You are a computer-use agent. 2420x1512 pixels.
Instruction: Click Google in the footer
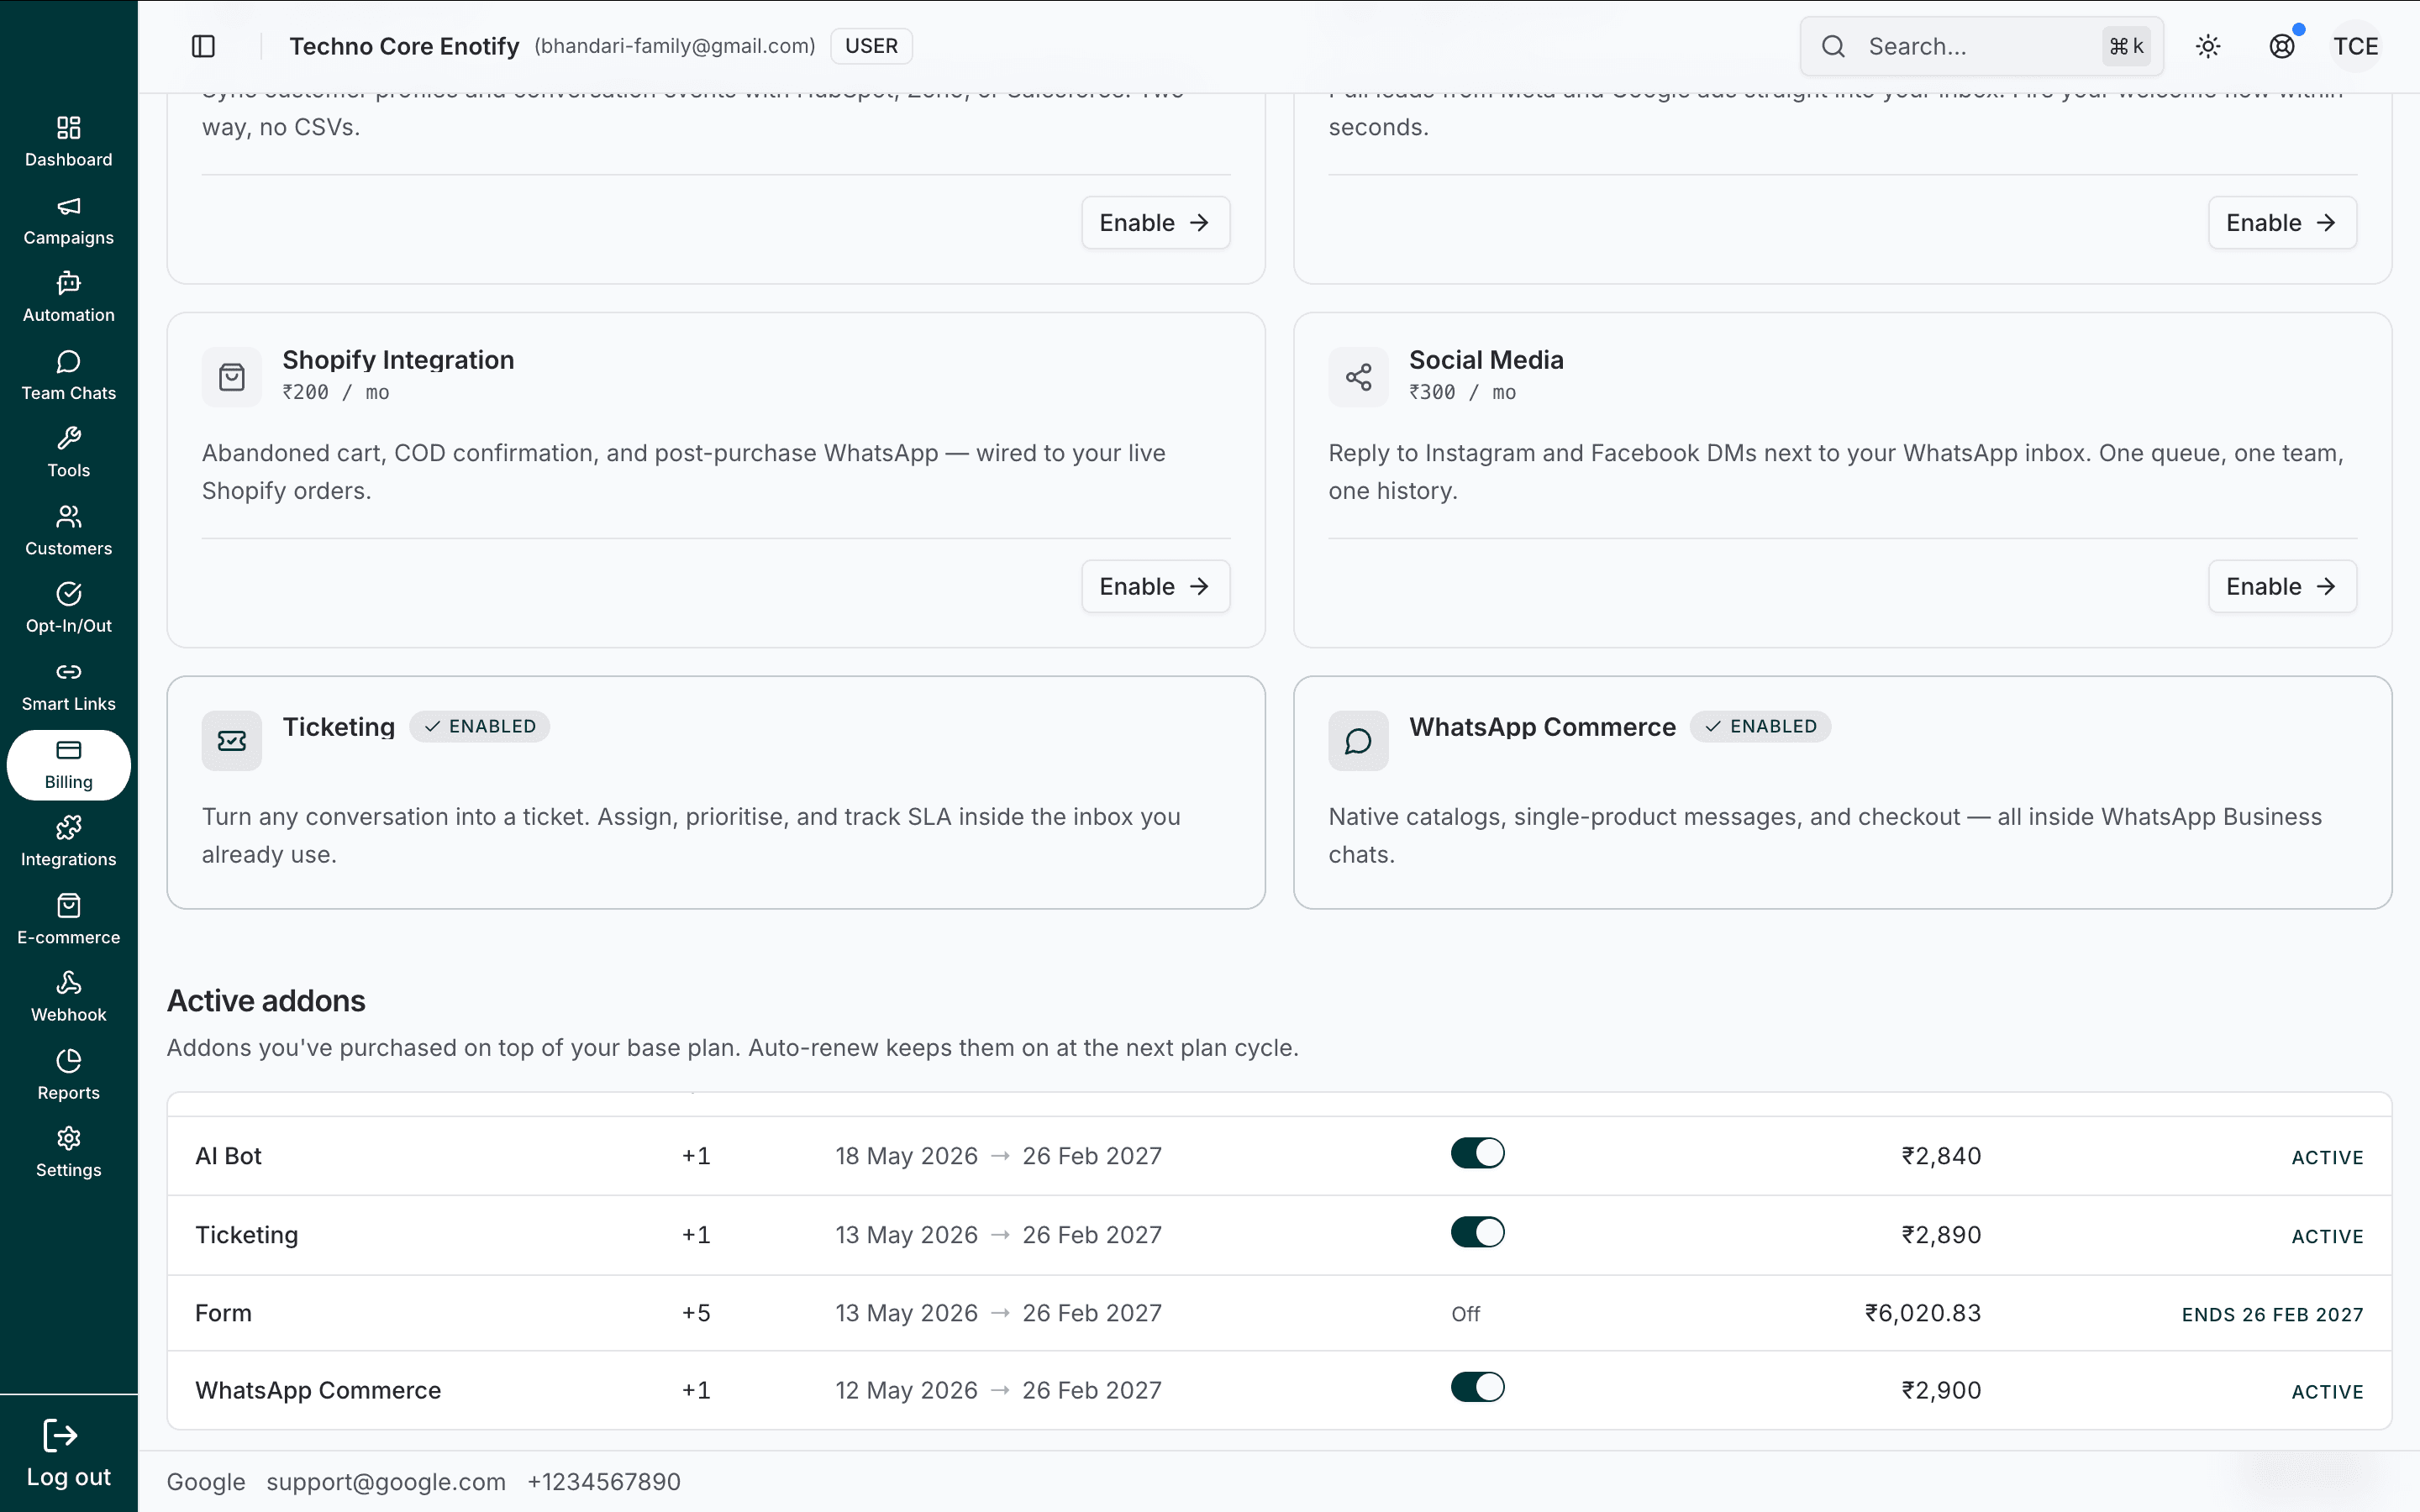coord(206,1481)
